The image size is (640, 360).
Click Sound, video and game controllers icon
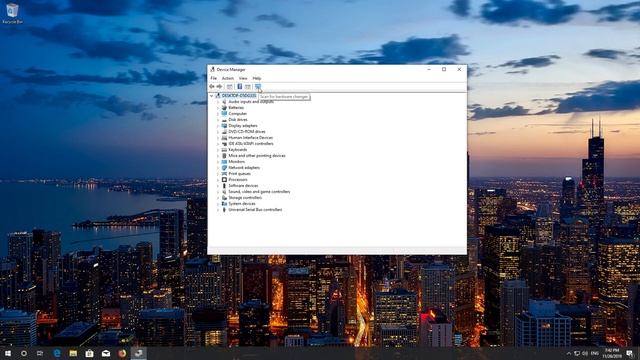224,191
